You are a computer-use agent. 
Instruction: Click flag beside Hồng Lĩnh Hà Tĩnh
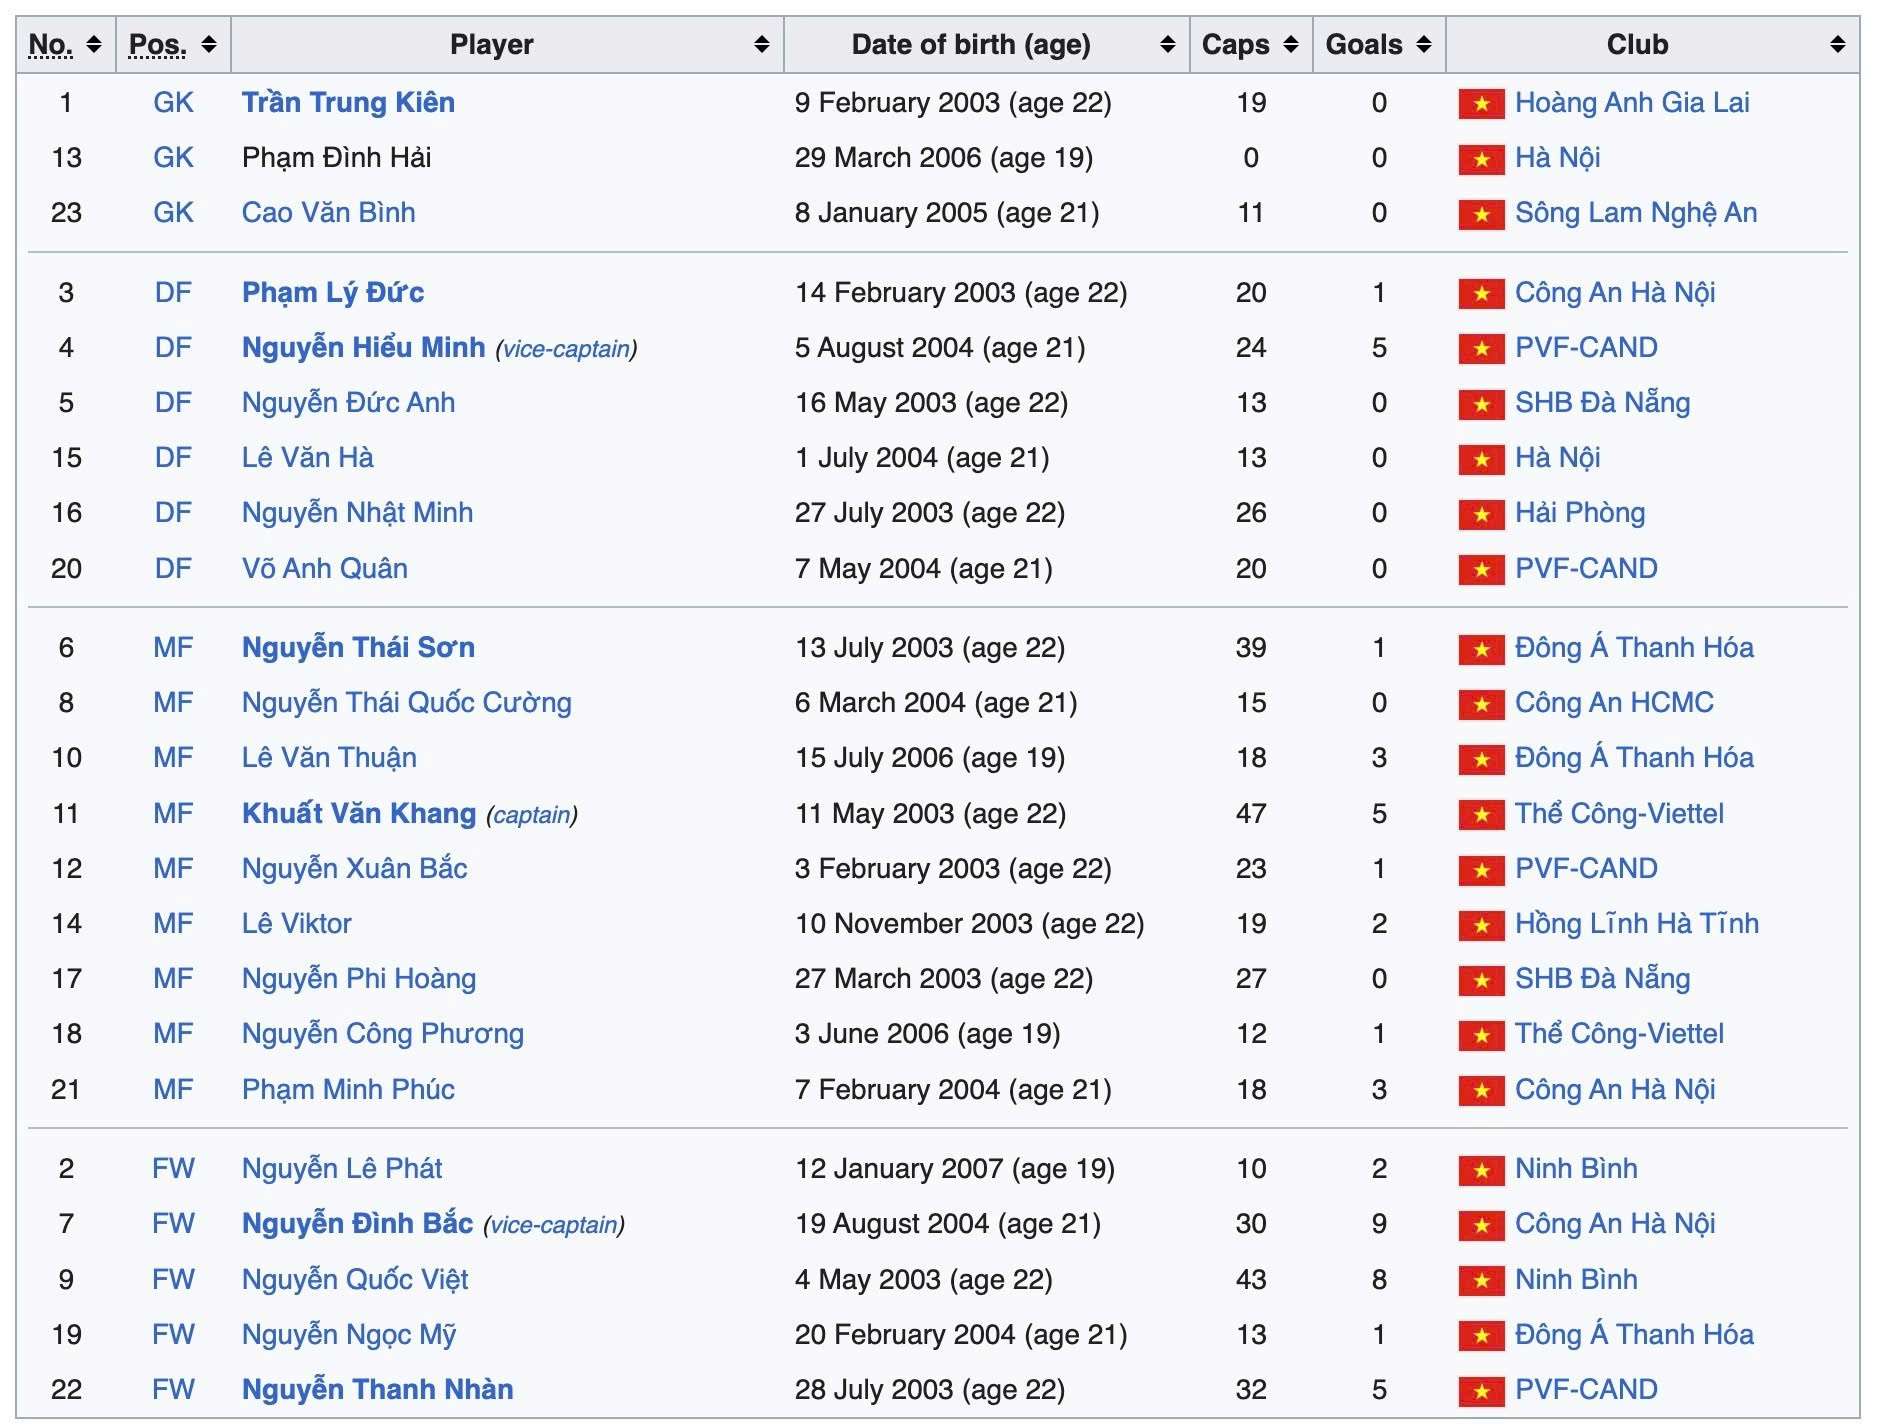[x=1481, y=925]
